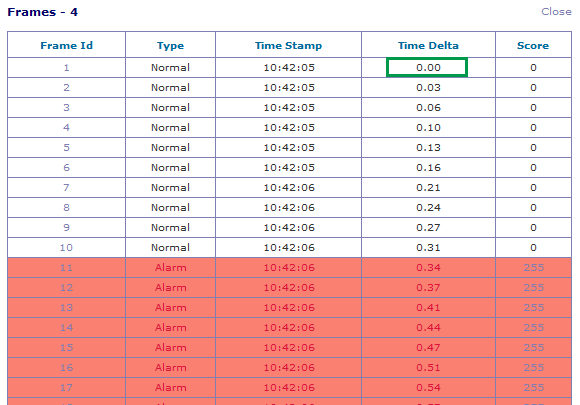Select the 0.16 time delta cell
The image size is (580, 405).
click(x=428, y=168)
